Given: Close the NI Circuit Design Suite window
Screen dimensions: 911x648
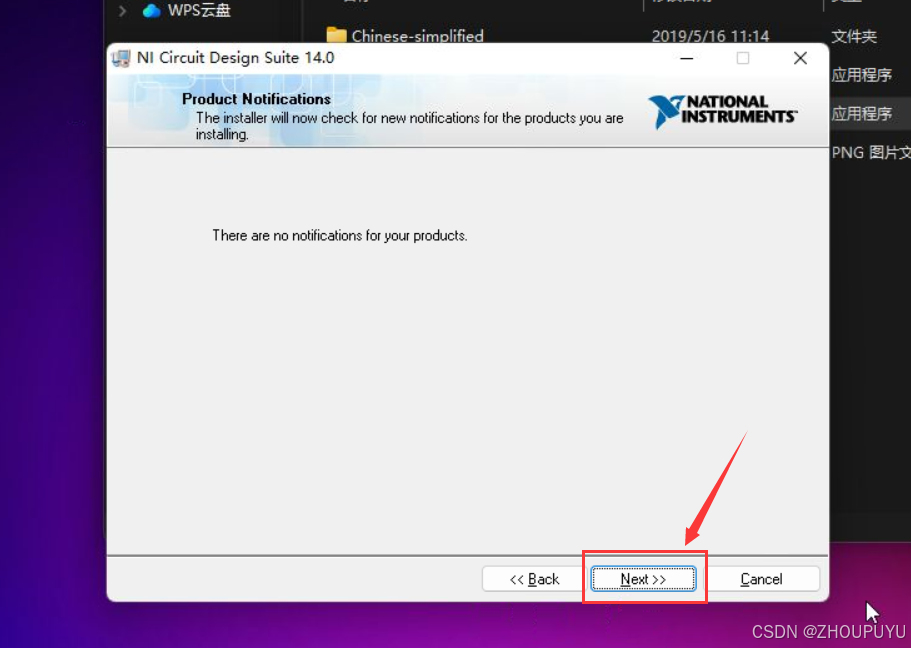Looking at the screenshot, I should click(x=800, y=58).
